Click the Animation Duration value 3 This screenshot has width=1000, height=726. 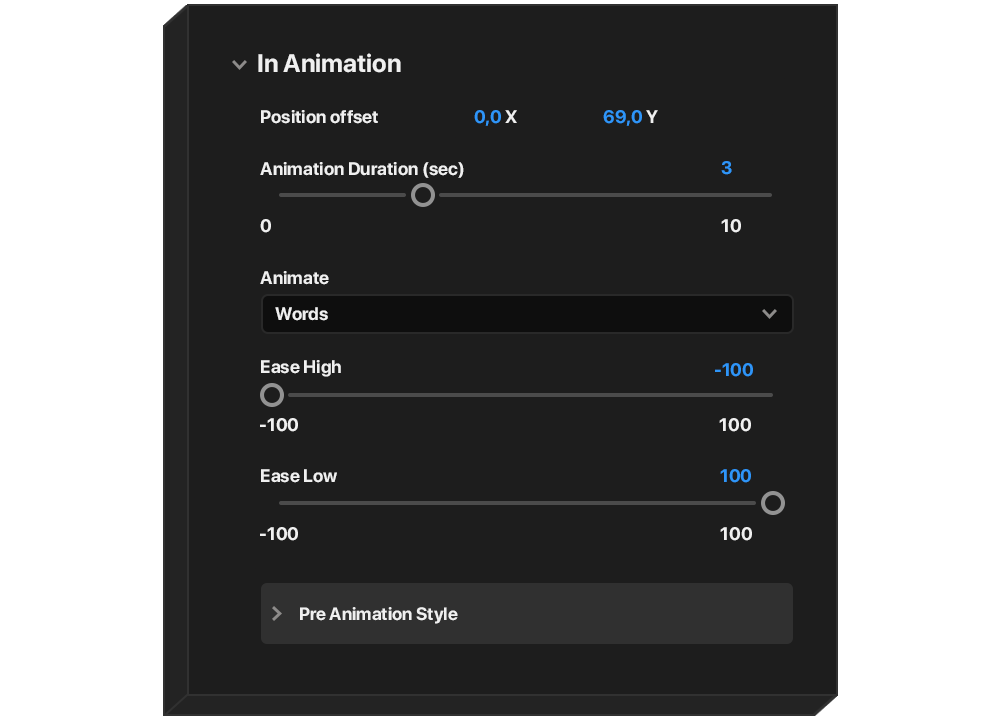tap(726, 168)
